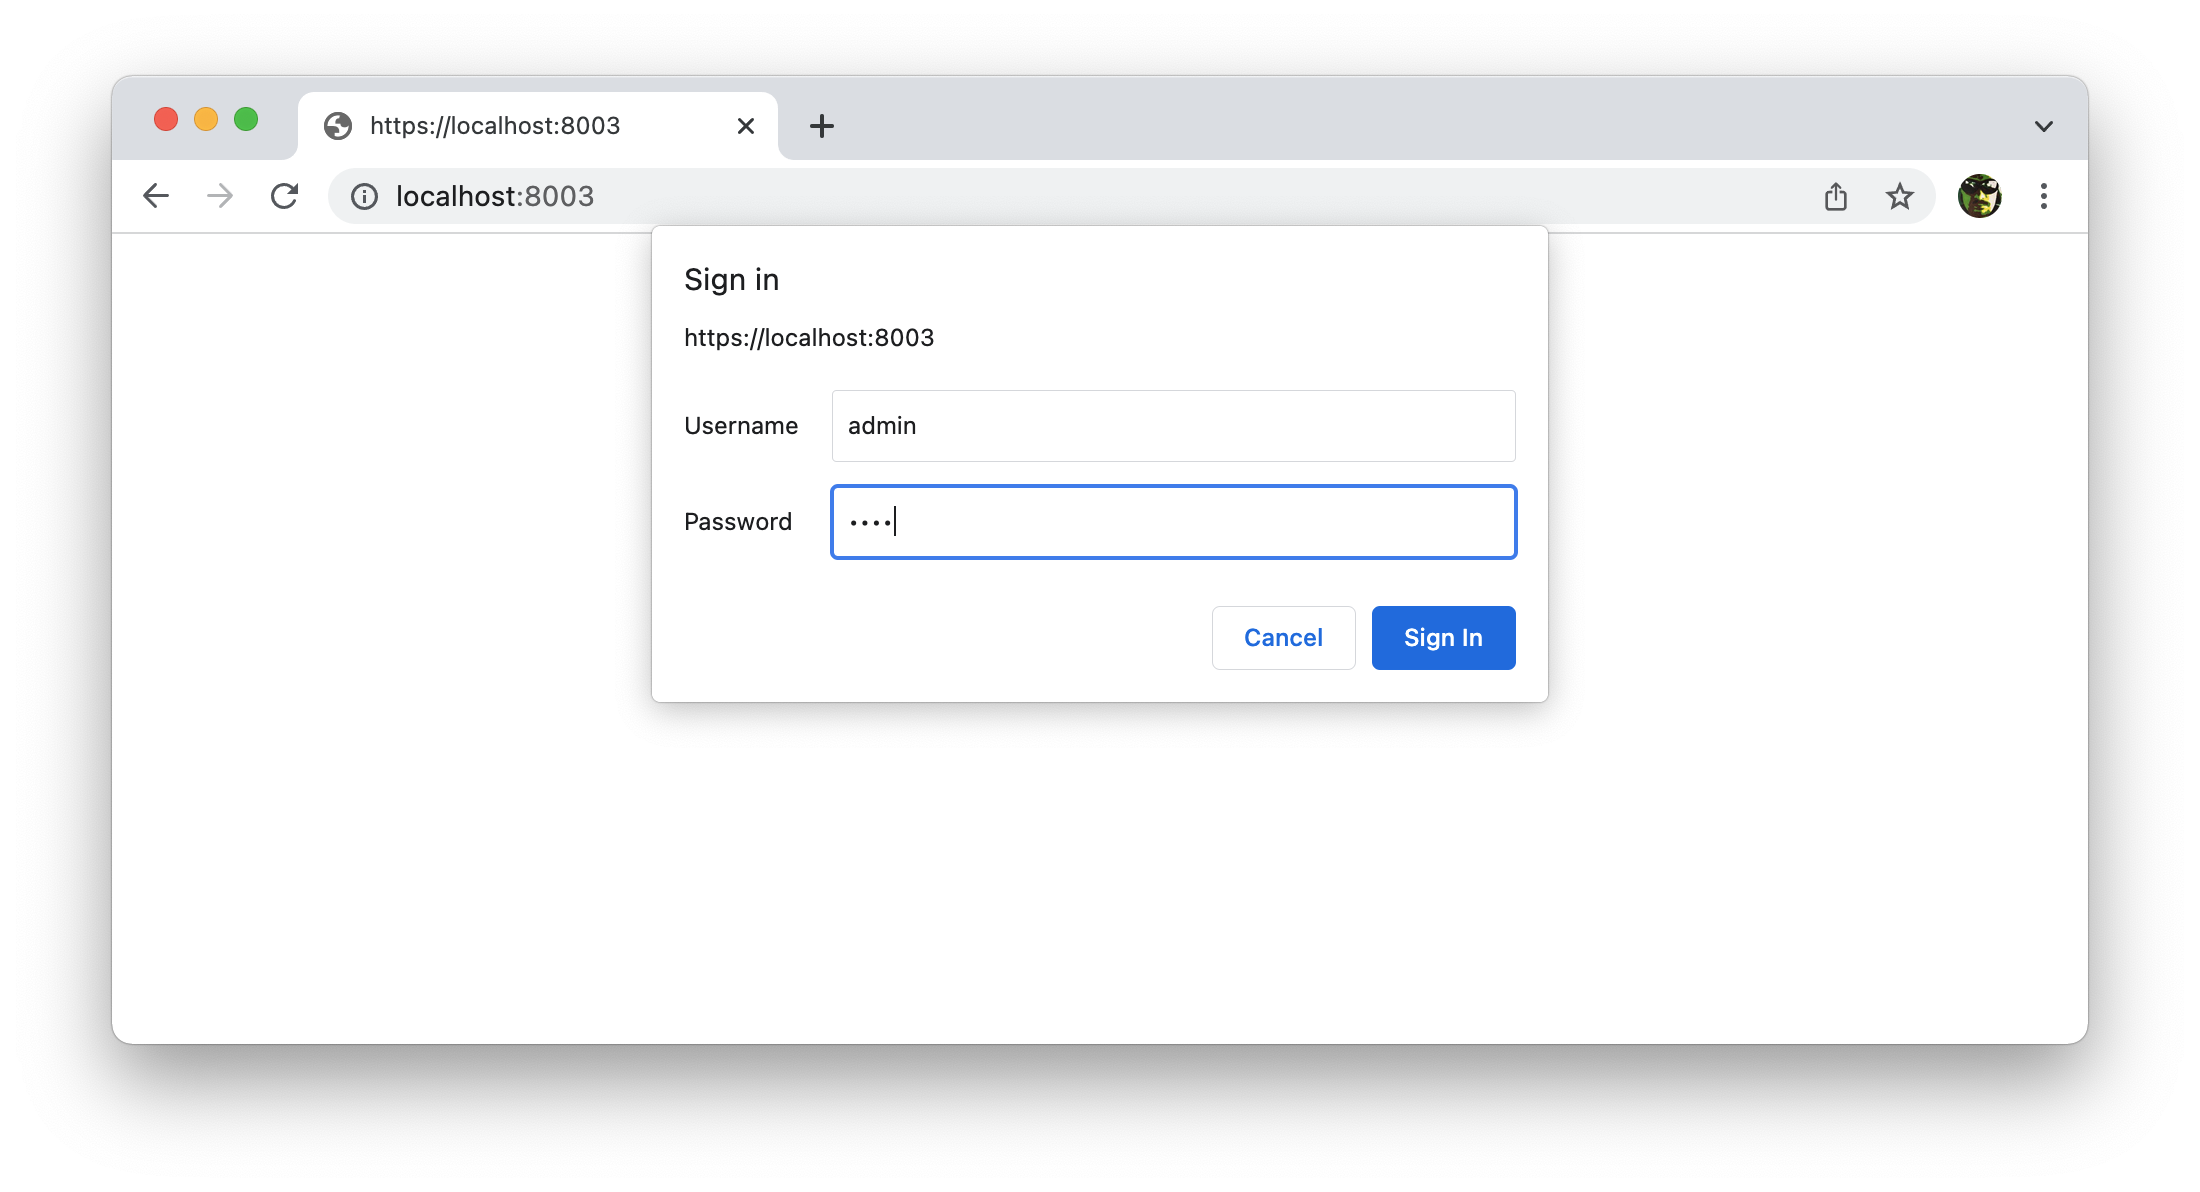Bookmark this page using the star icon
This screenshot has width=2200, height=1192.
point(1899,196)
